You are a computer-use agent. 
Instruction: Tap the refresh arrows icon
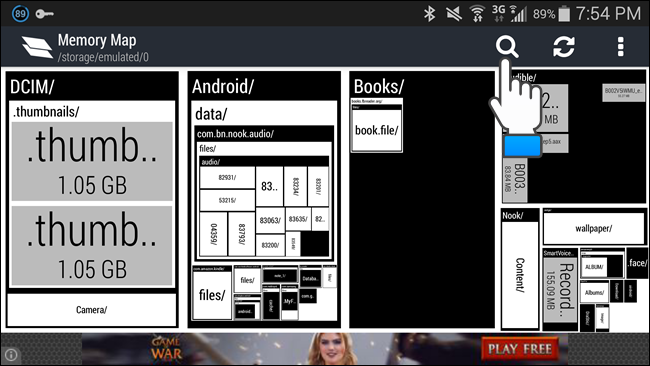pos(564,46)
